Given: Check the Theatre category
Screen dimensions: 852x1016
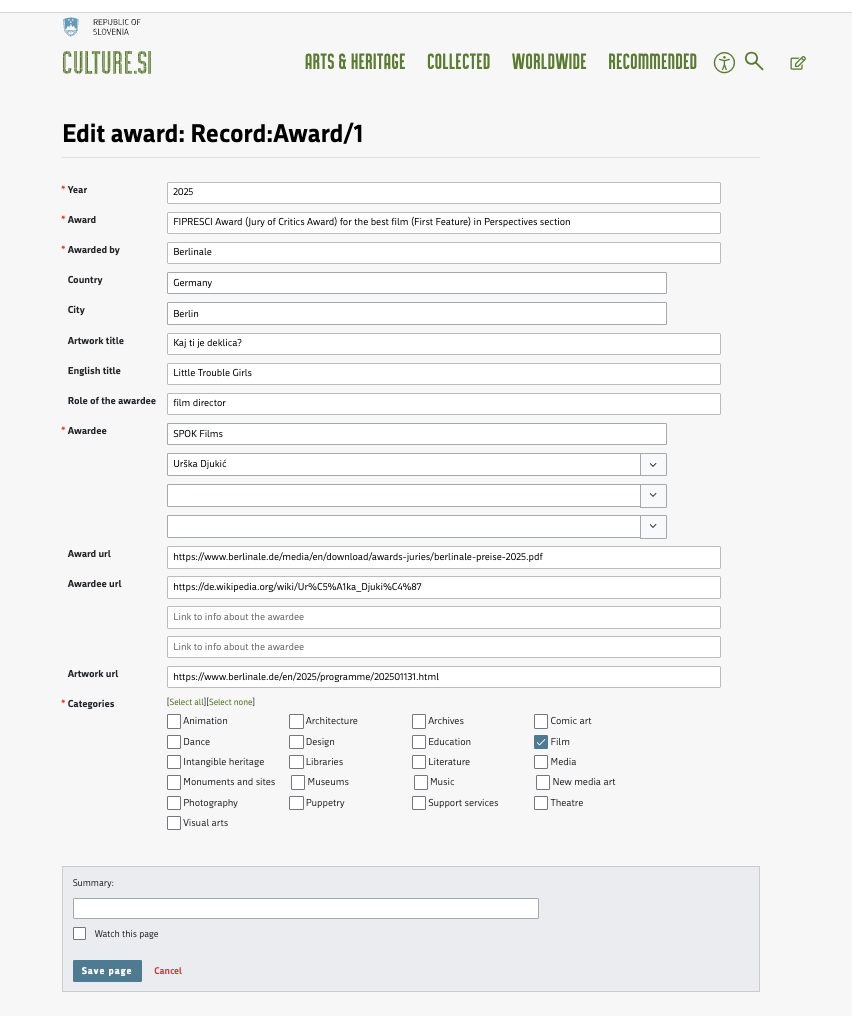Looking at the screenshot, I should pyautogui.click(x=541, y=803).
